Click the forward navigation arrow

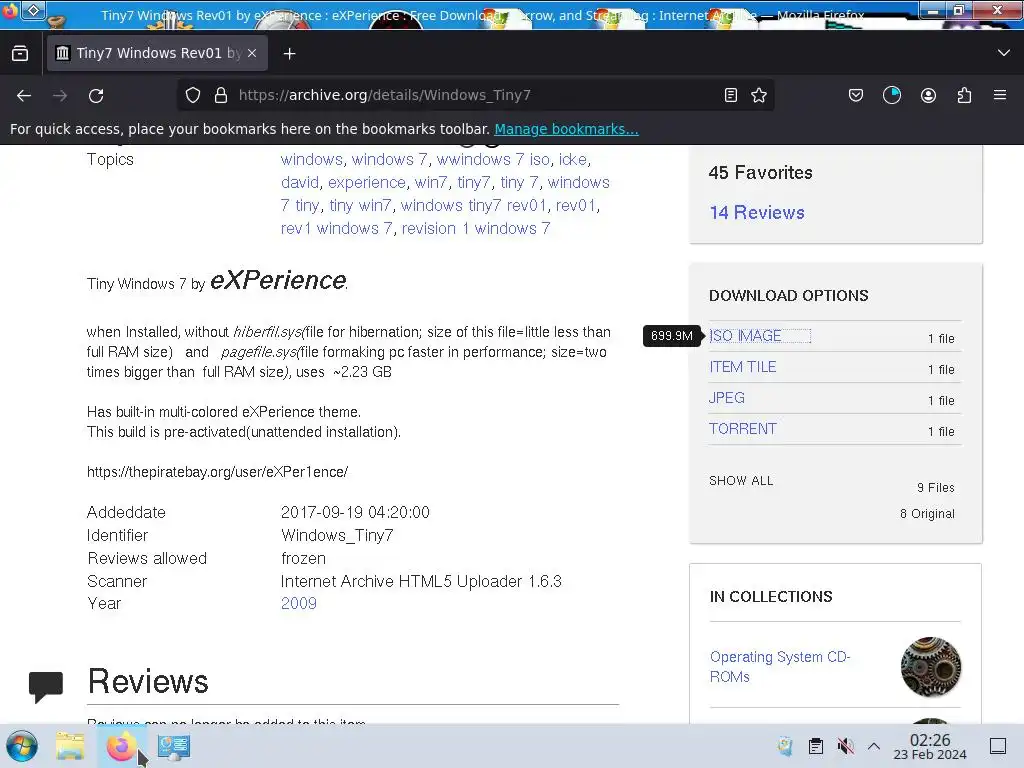[x=60, y=96]
